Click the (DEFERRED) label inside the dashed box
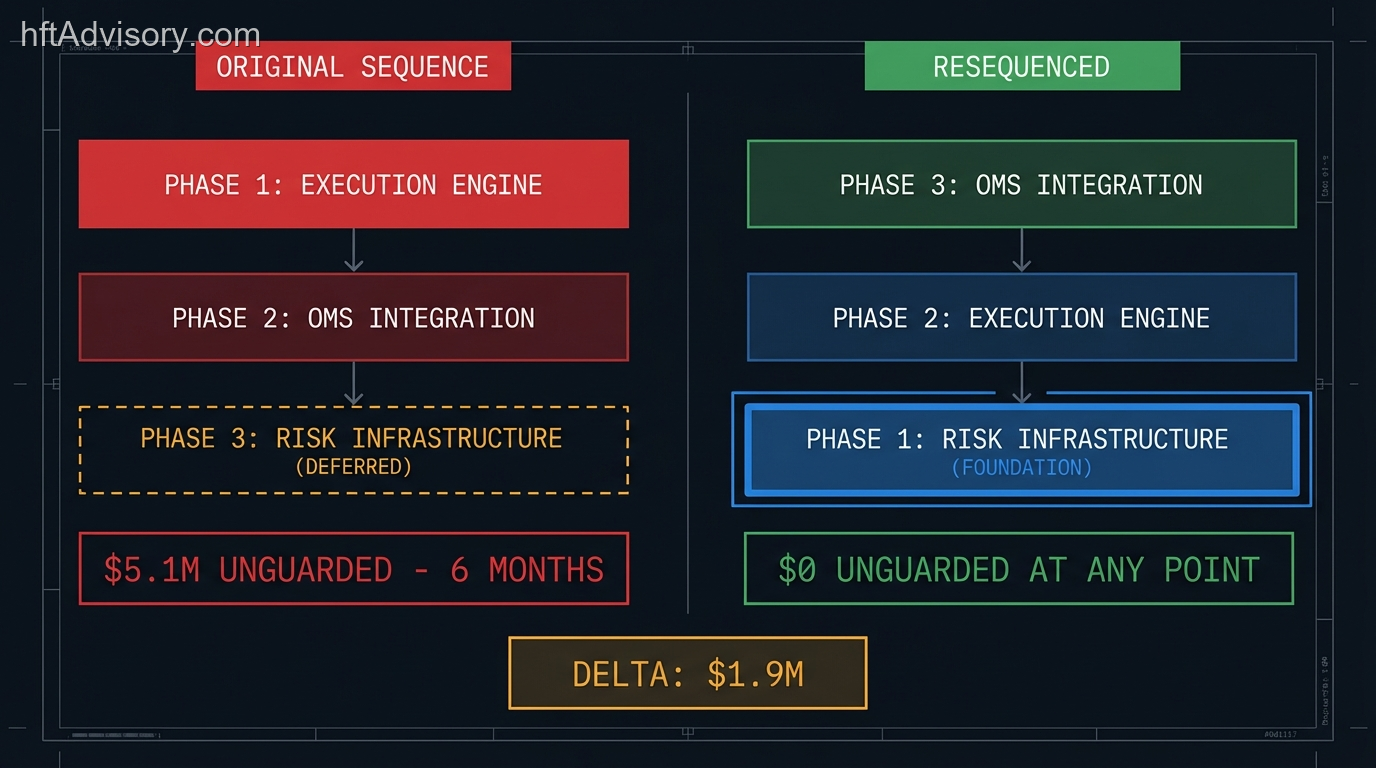This screenshot has height=768, width=1376. (353, 468)
